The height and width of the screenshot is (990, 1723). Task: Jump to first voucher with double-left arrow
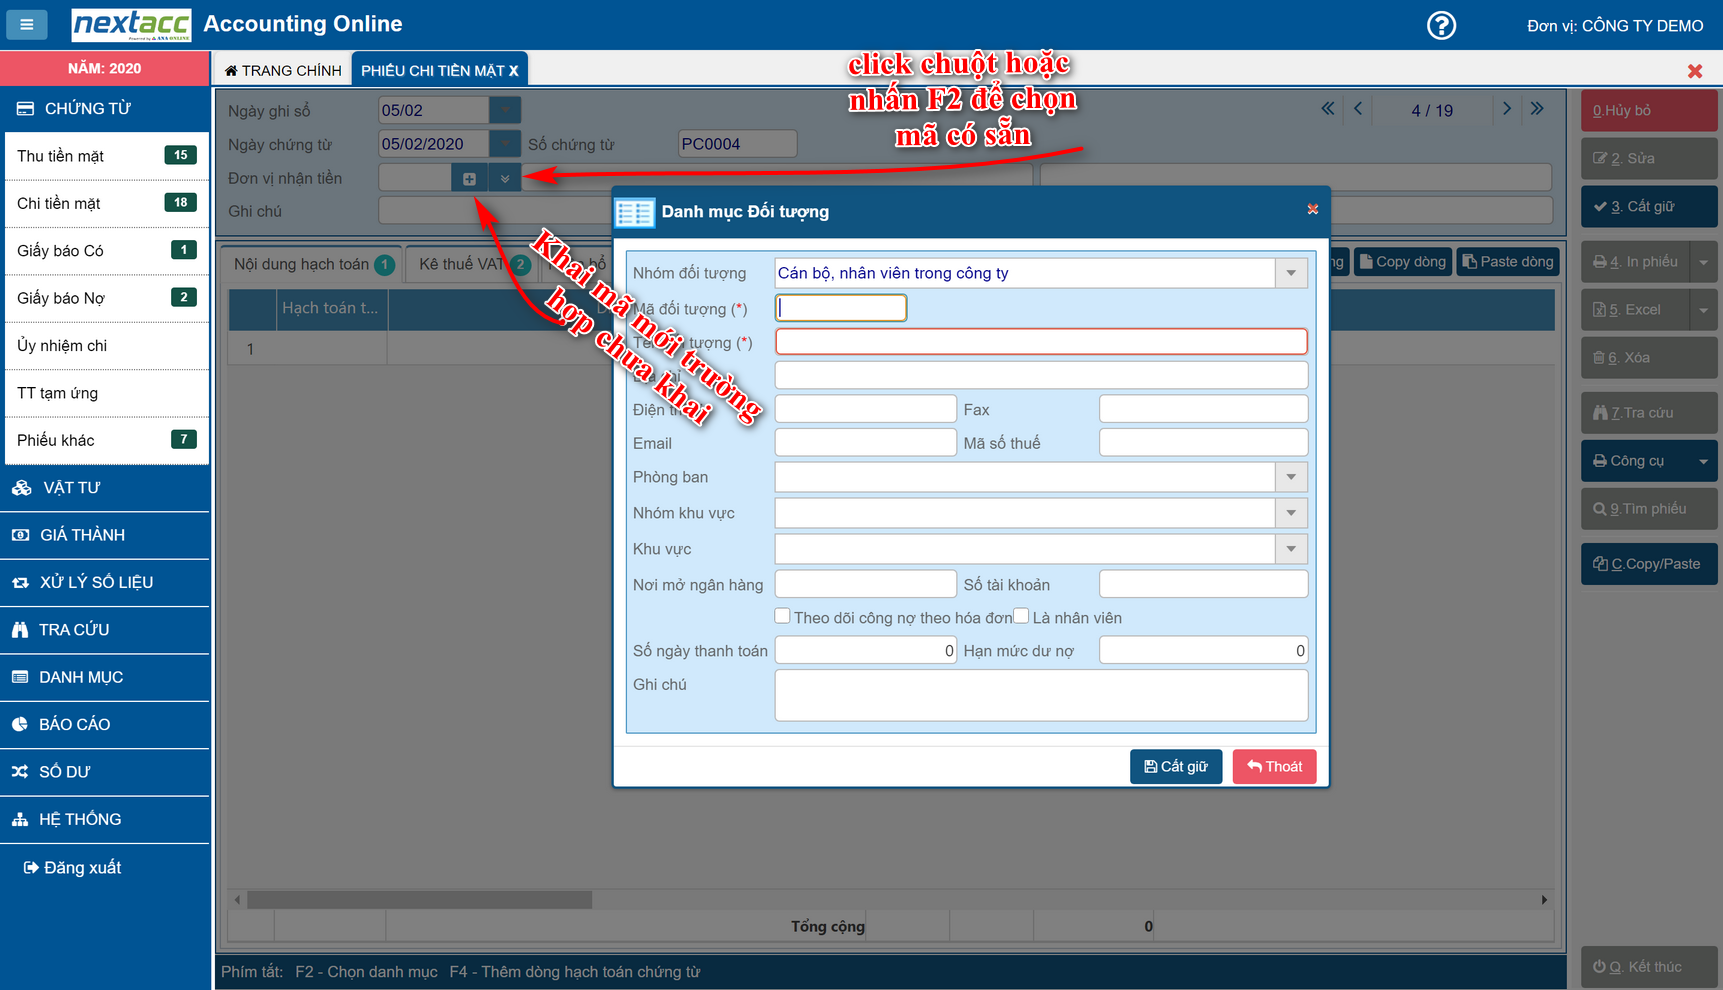[1327, 109]
